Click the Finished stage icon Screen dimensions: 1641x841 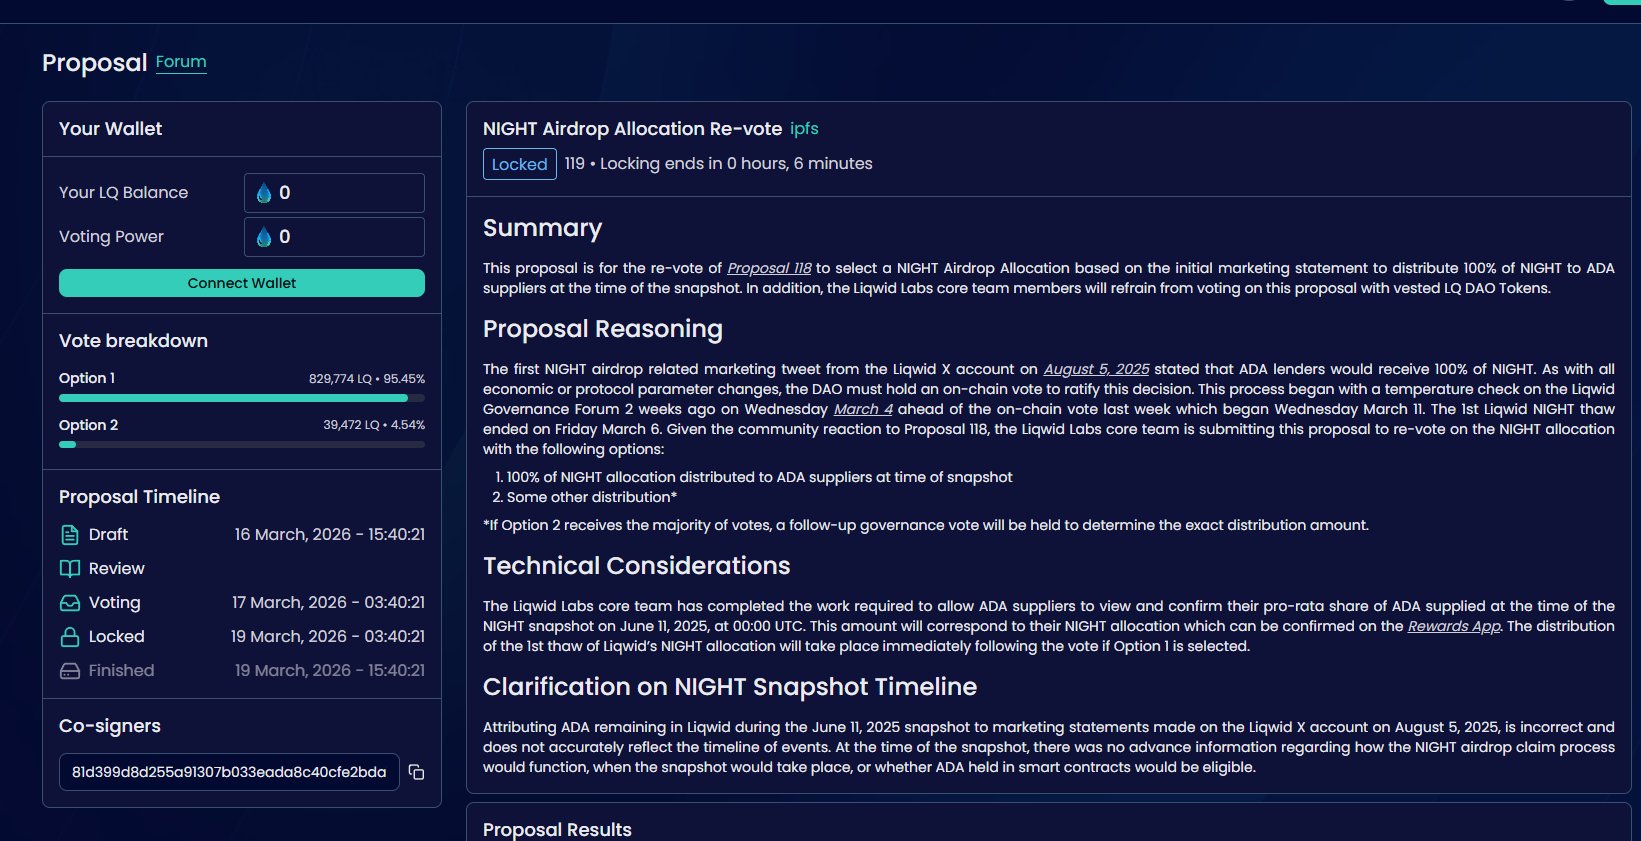pyautogui.click(x=70, y=671)
